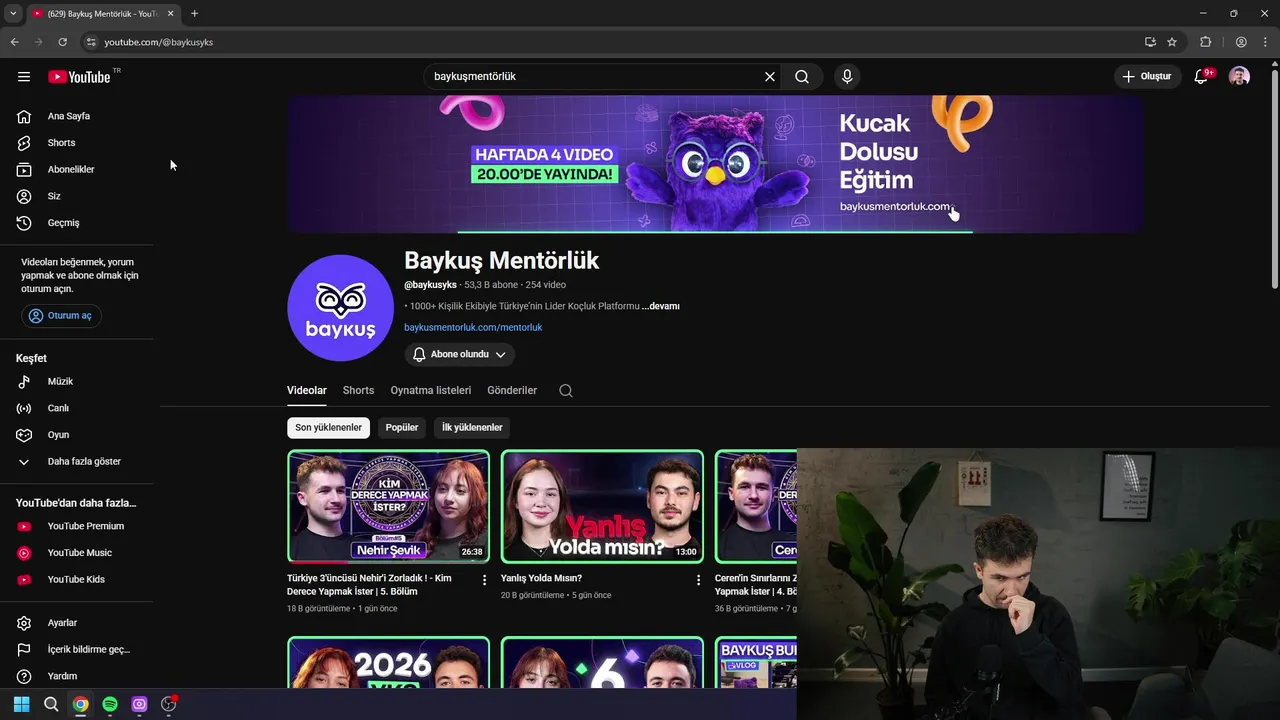Viewport: 1280px width, 720px height.
Task: Play Yanlış Yolda mısın thumbnail
Action: pos(602,506)
